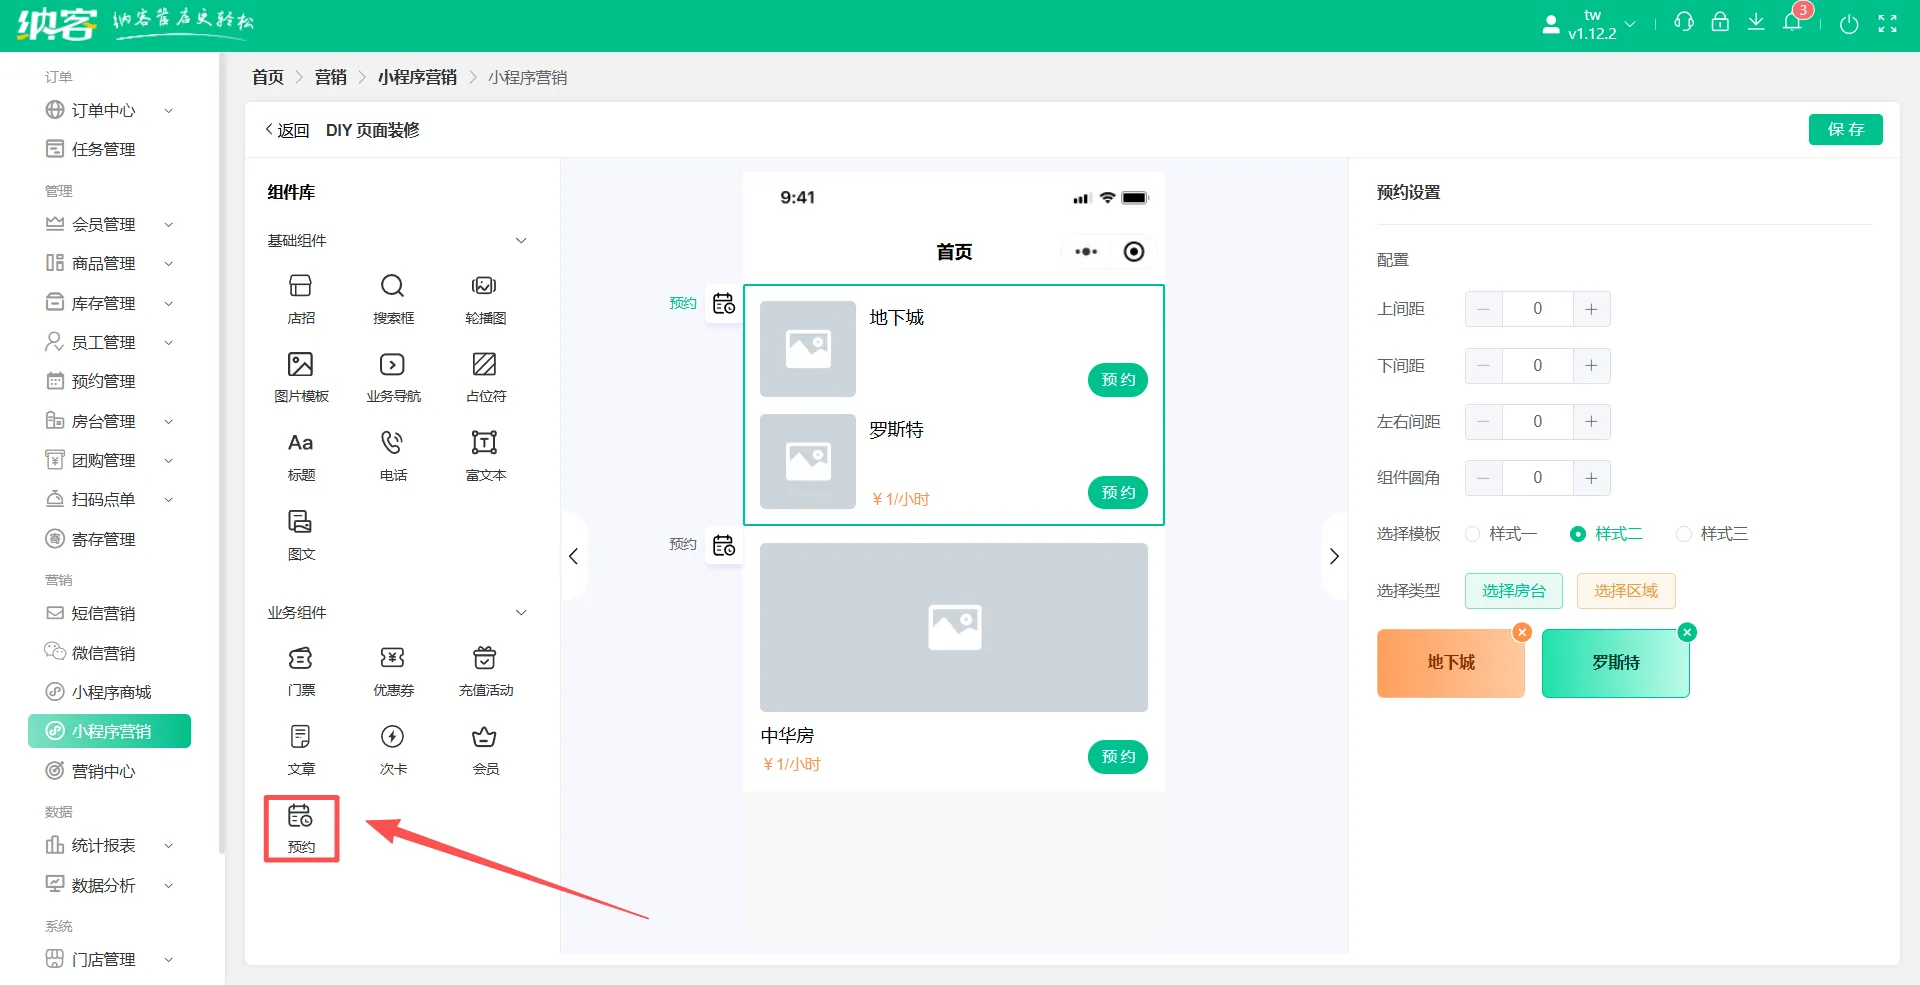Select the 电话 phone component
Viewport: 1920px width, 985px height.
[392, 455]
